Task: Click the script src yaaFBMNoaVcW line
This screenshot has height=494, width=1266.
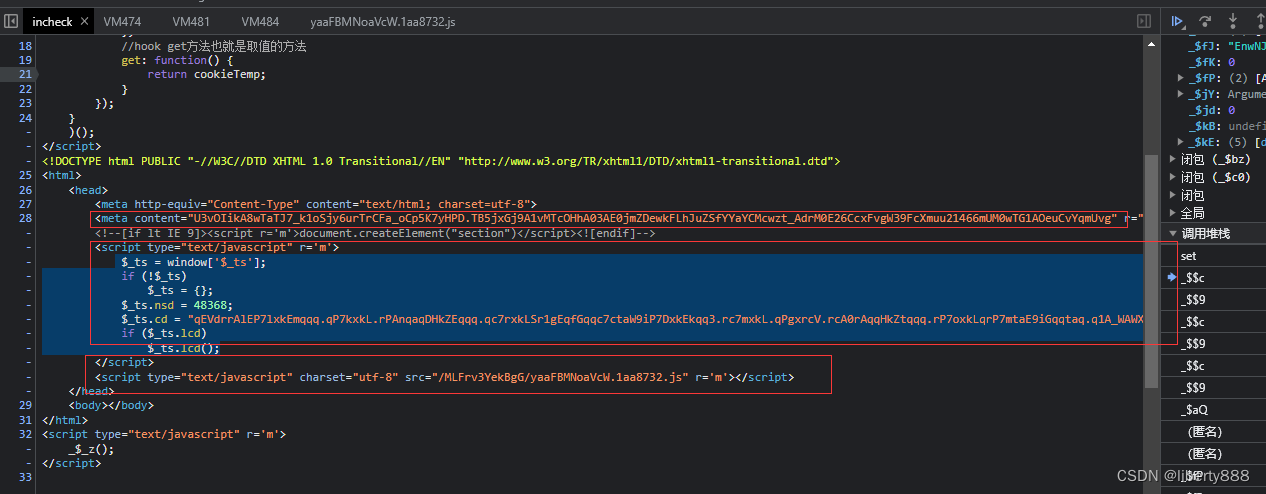Action: click(444, 377)
